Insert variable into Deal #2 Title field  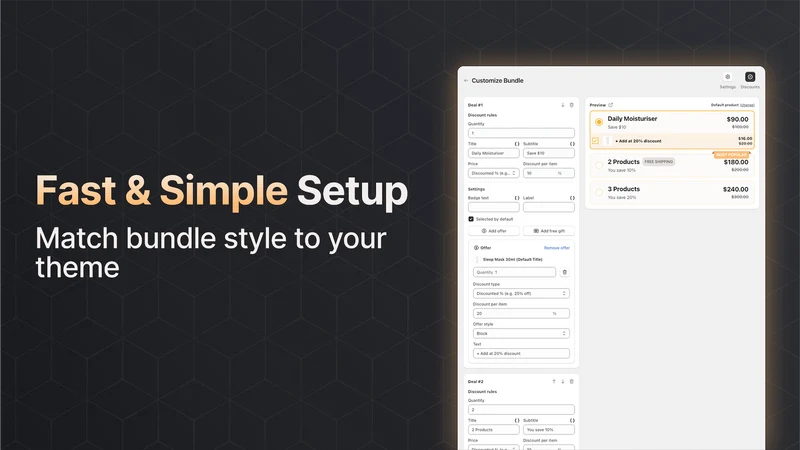[x=517, y=420]
